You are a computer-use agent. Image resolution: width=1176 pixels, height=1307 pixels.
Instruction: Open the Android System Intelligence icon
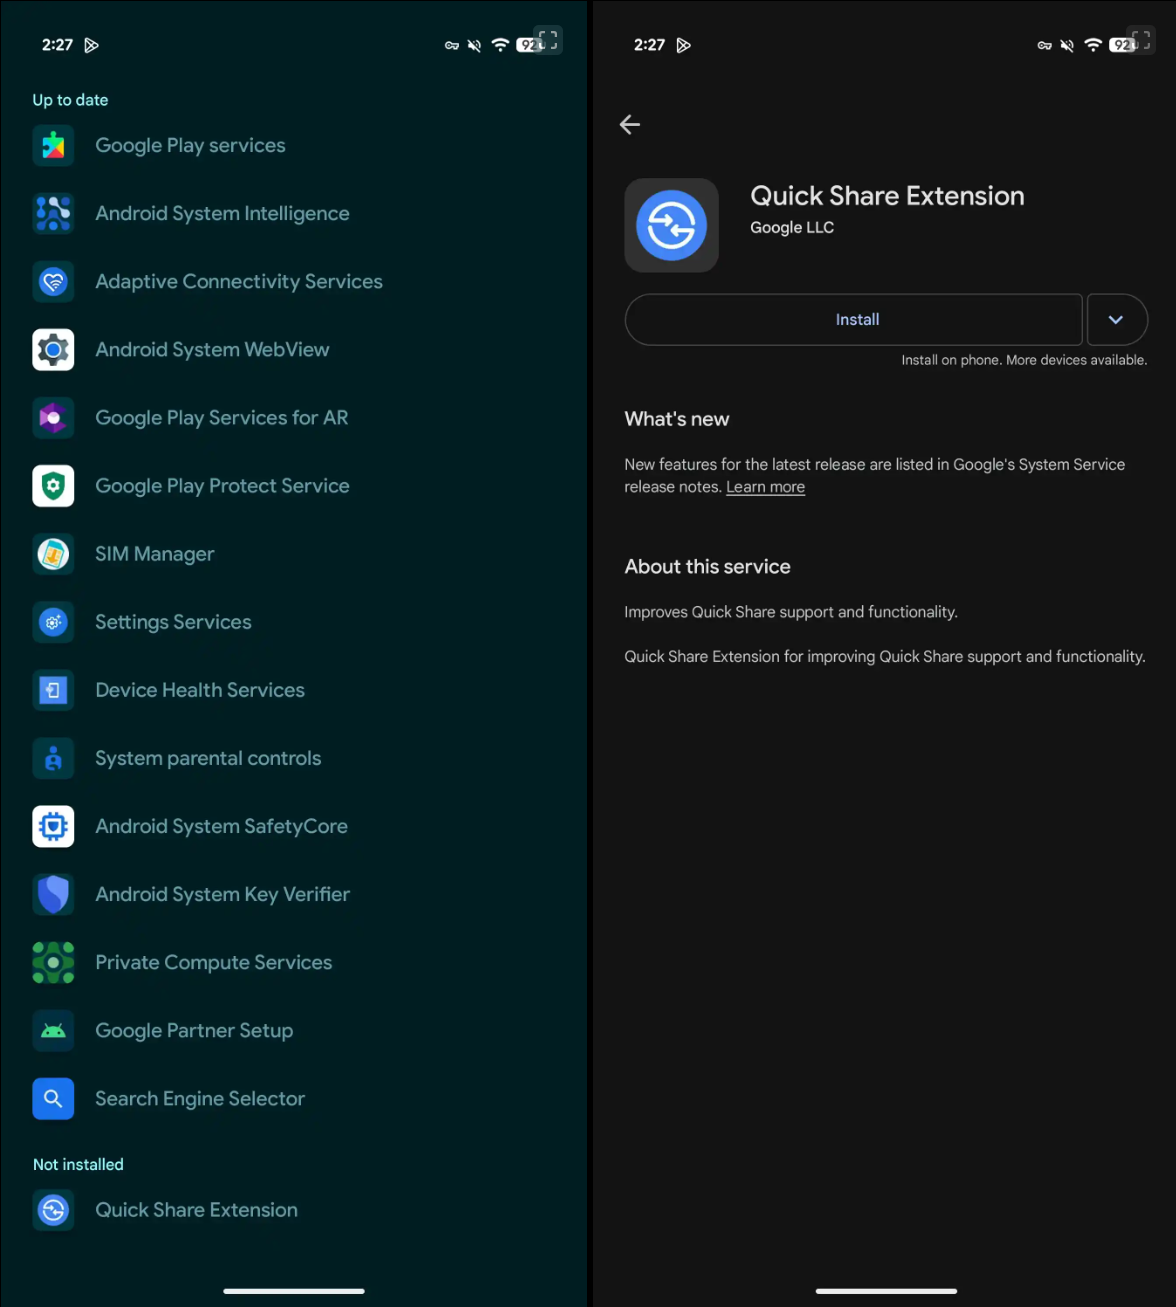pos(53,214)
